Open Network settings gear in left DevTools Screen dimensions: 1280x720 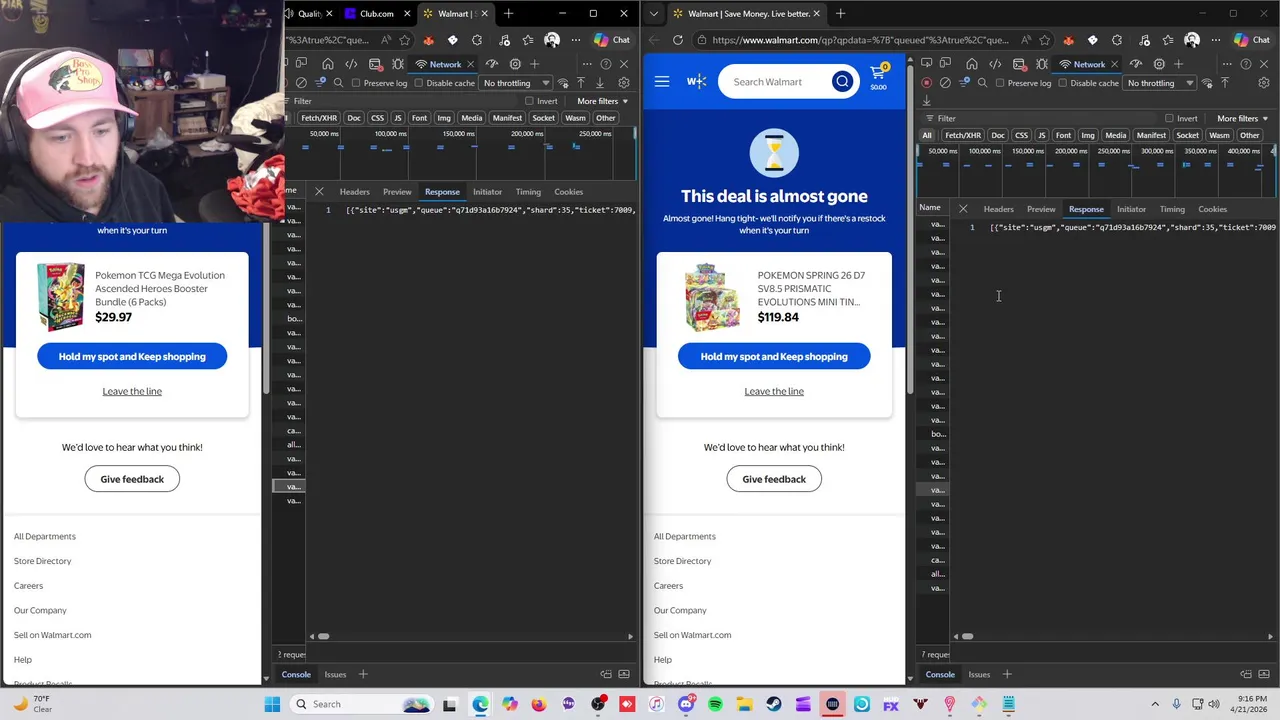click(624, 83)
